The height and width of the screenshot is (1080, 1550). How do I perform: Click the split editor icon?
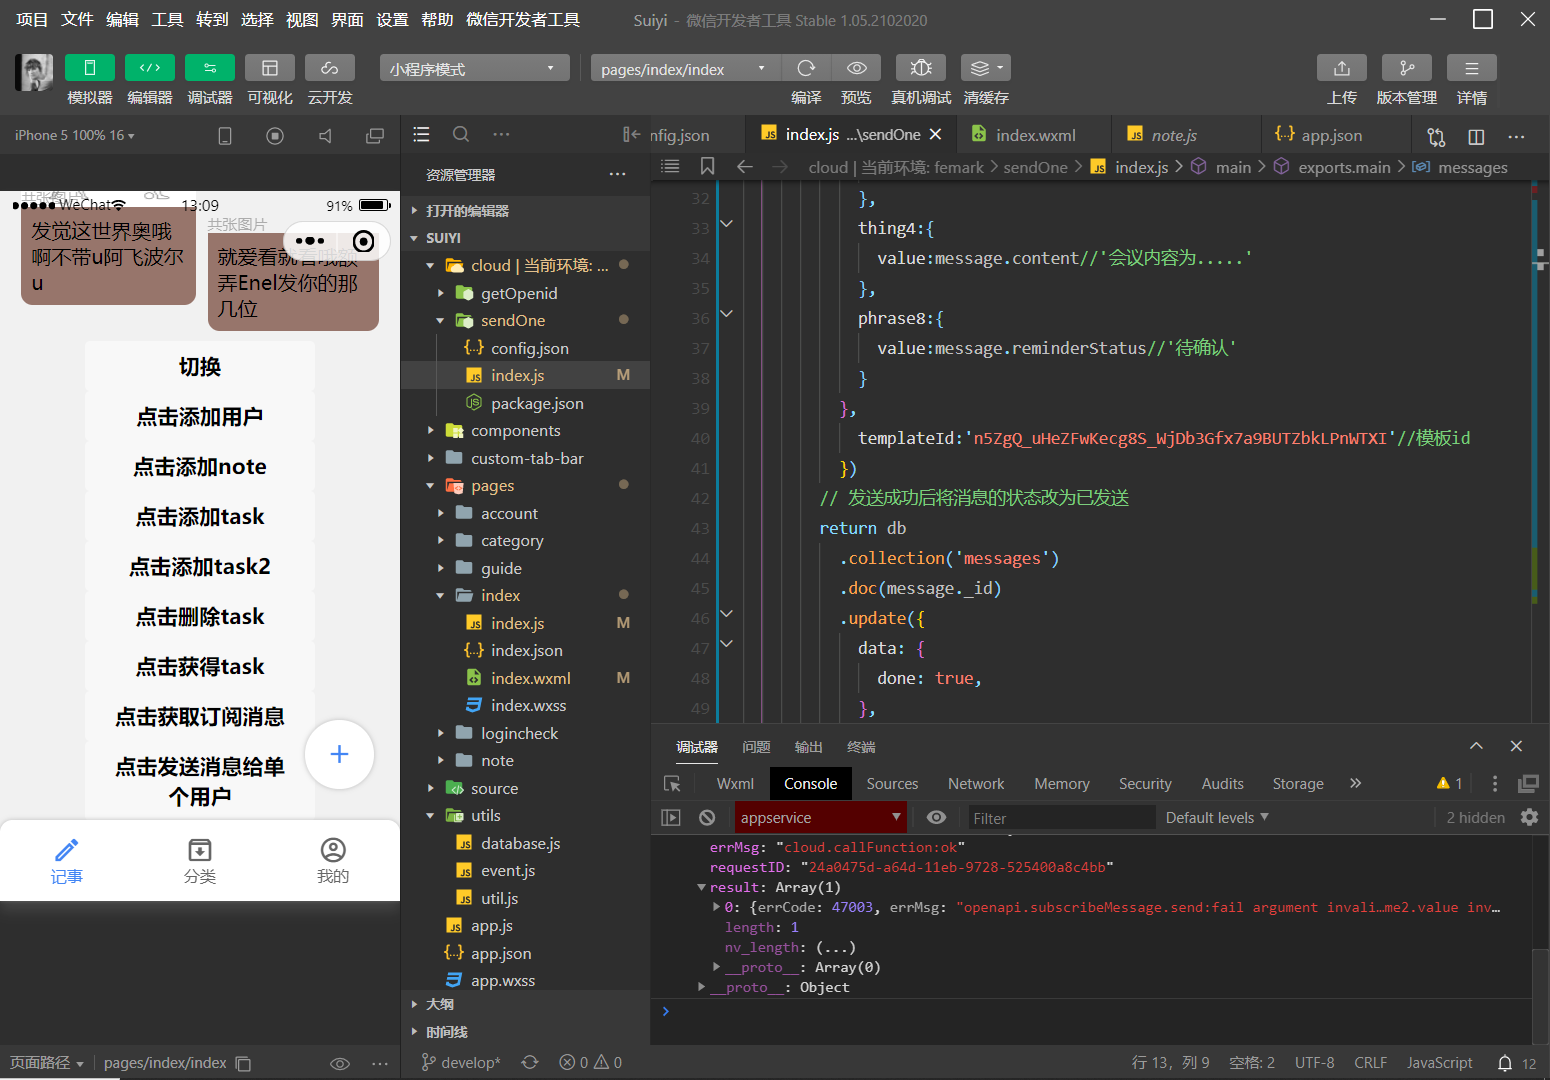[x=1476, y=137]
